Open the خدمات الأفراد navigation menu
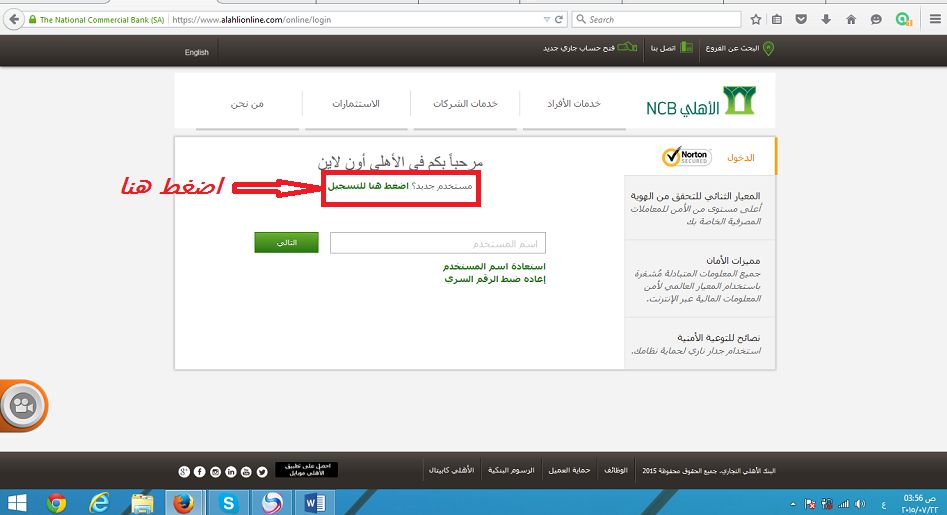Viewport: 947px width, 515px height. (573, 105)
